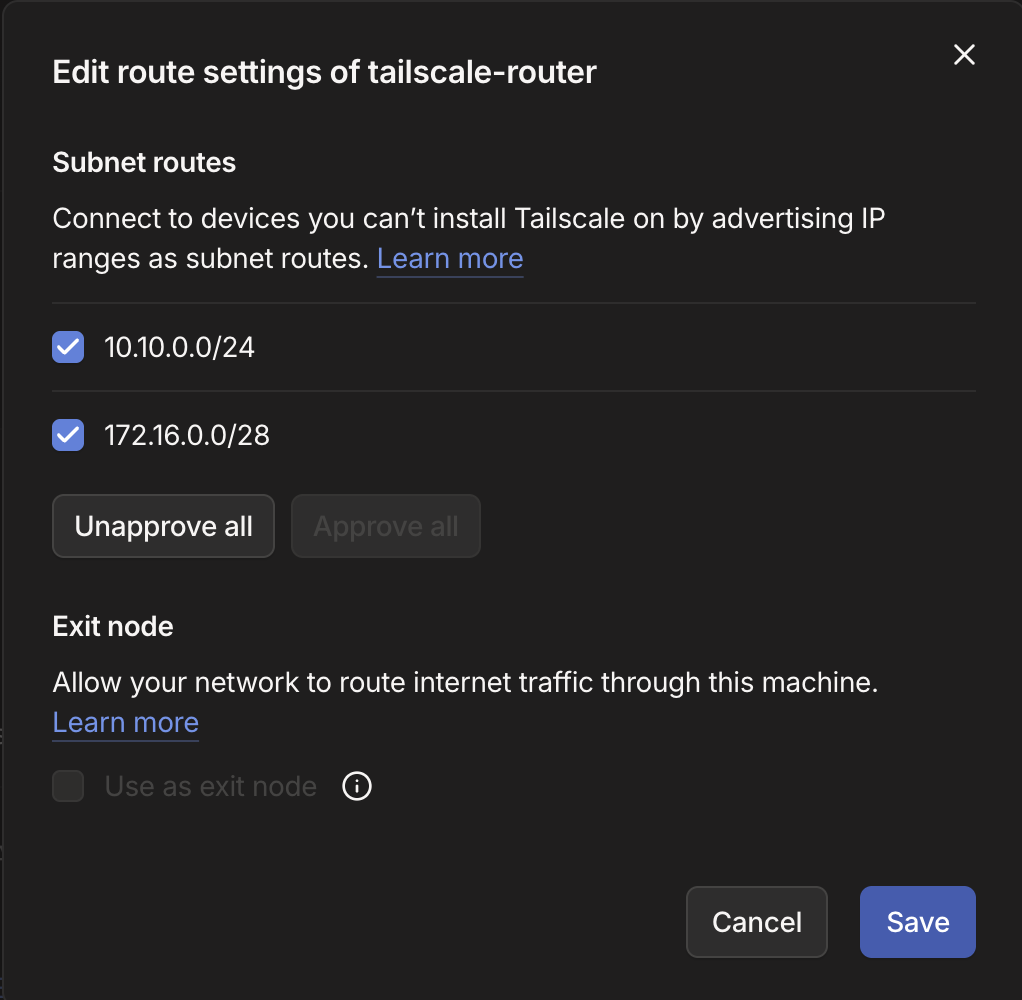Screen dimensions: 1022x1000
Task: Click the Exit node section heading
Action: (x=113, y=627)
